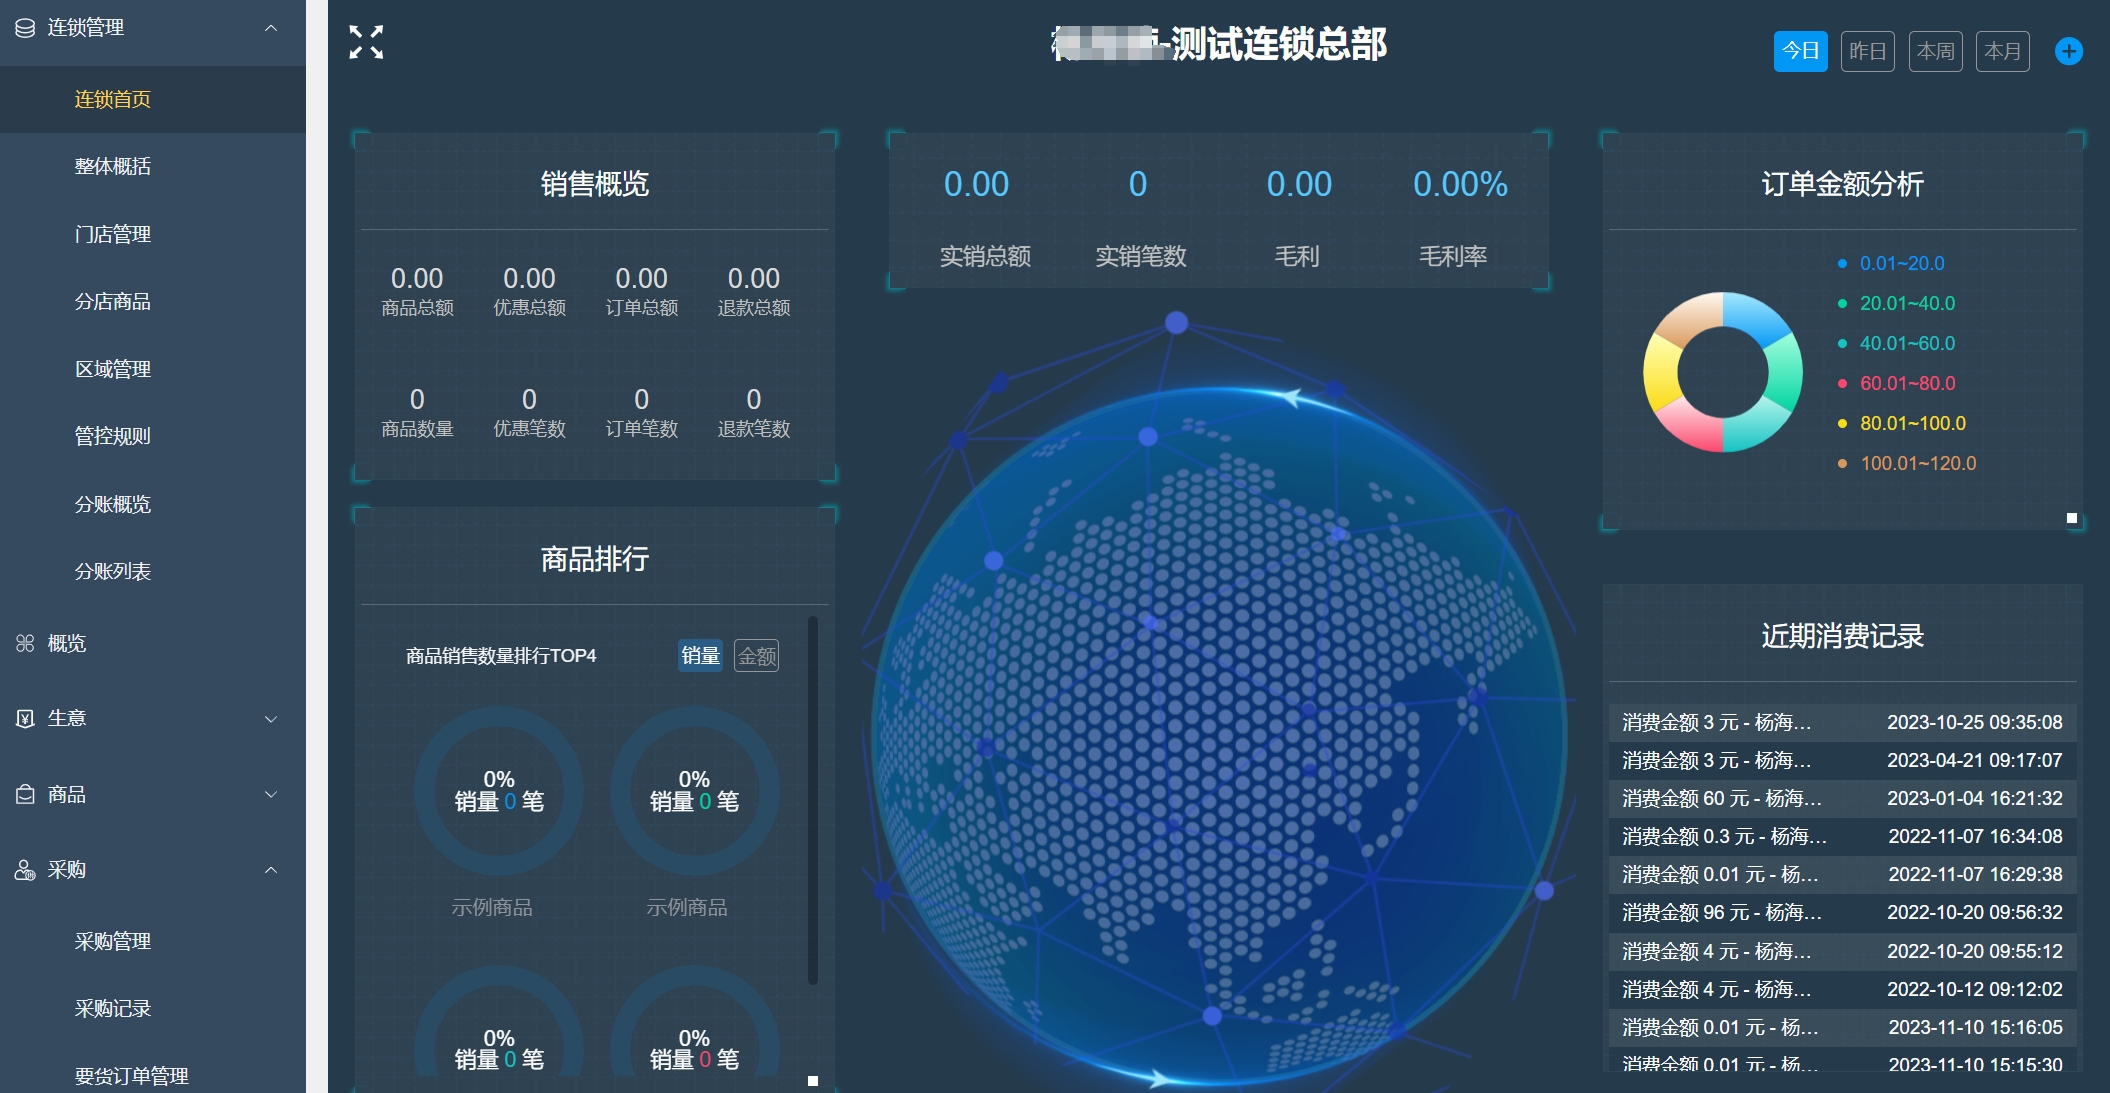Click the blue plus circle icon
The height and width of the screenshot is (1093, 2110).
pos(2068,51)
